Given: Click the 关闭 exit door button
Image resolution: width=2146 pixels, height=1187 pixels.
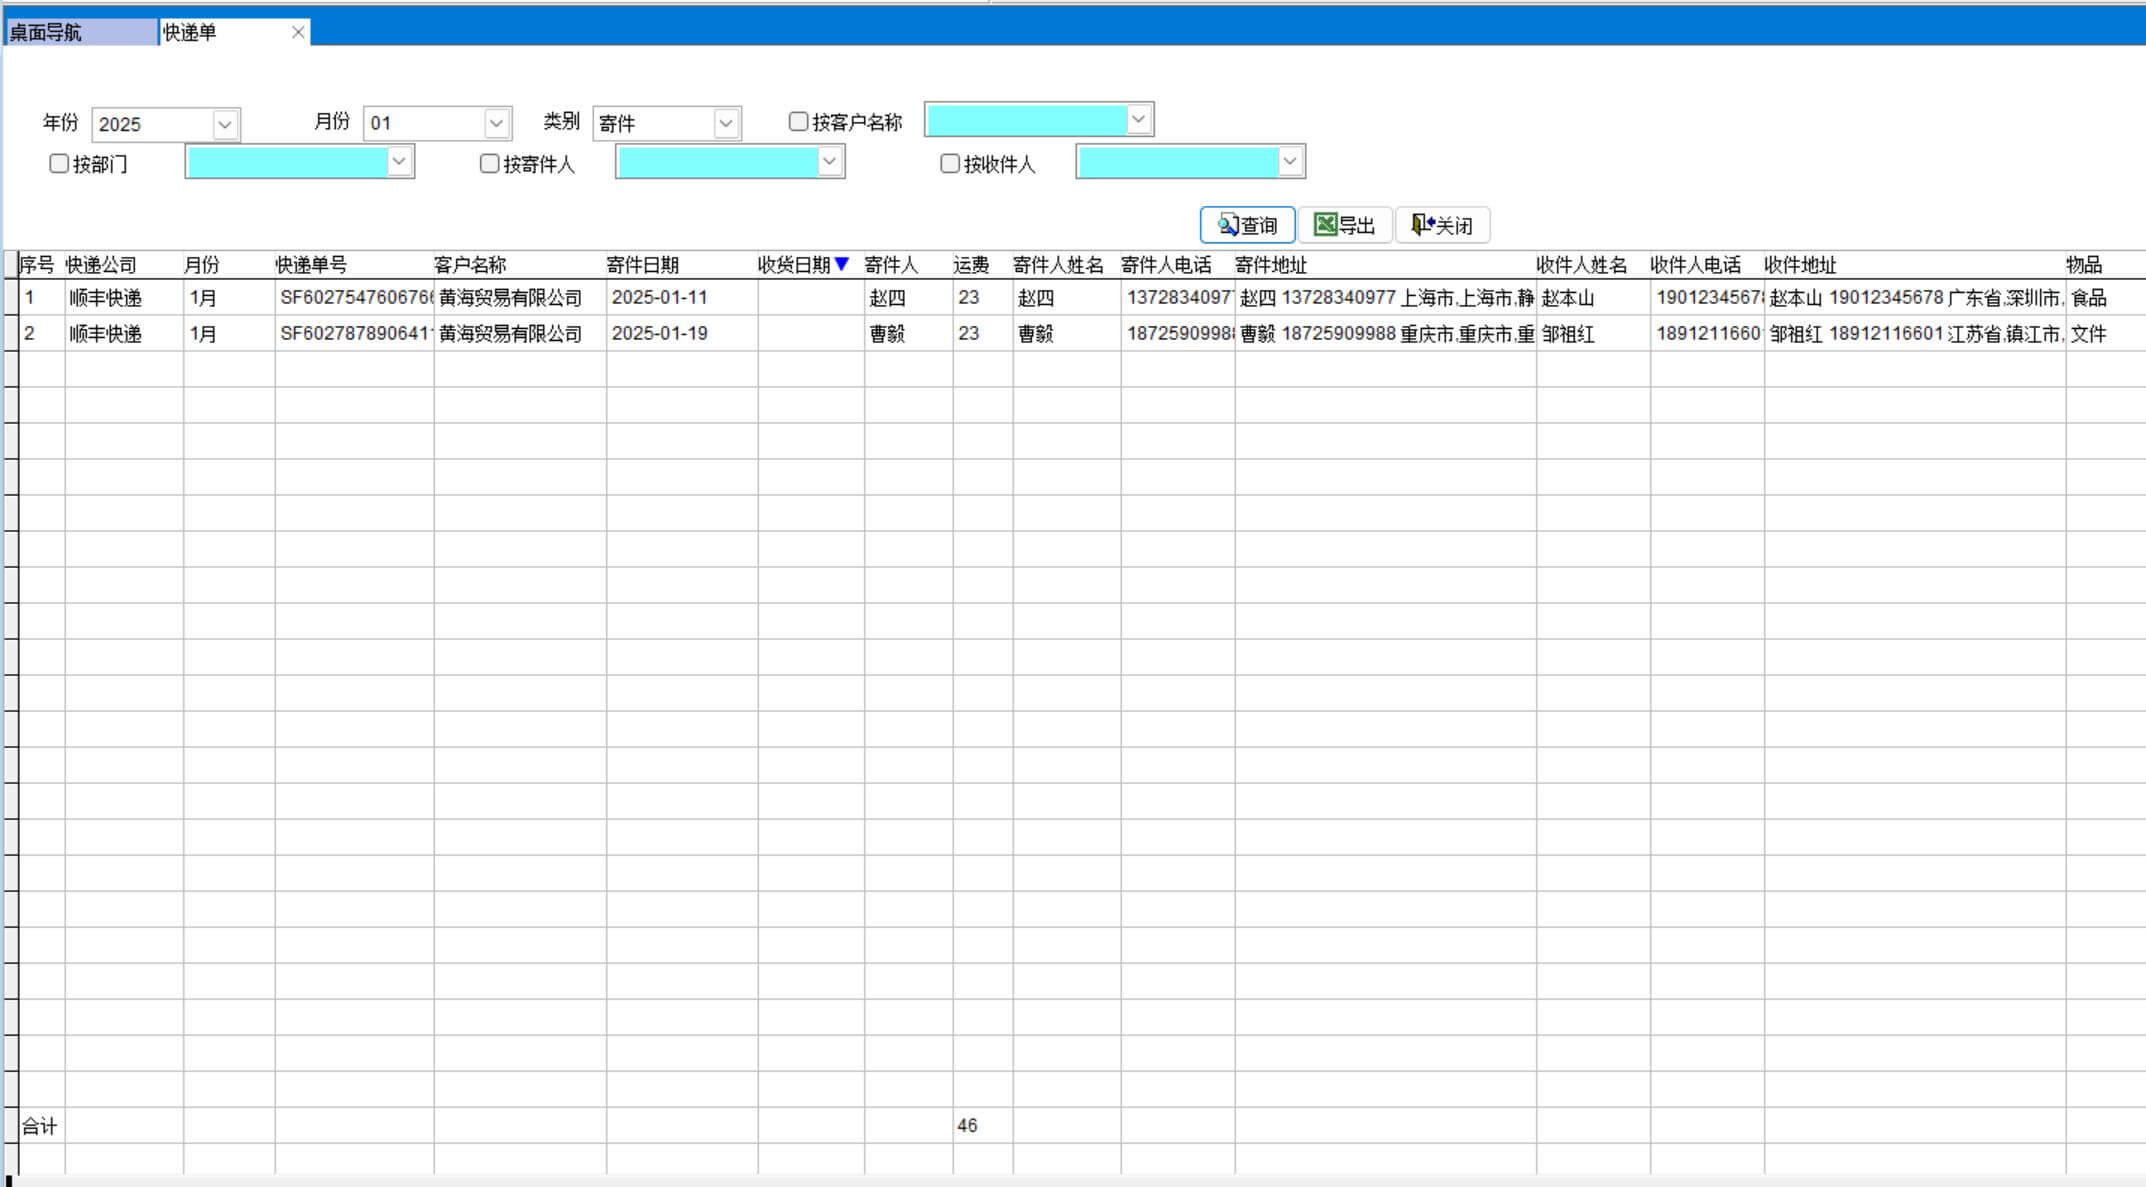Looking at the screenshot, I should (x=1442, y=225).
